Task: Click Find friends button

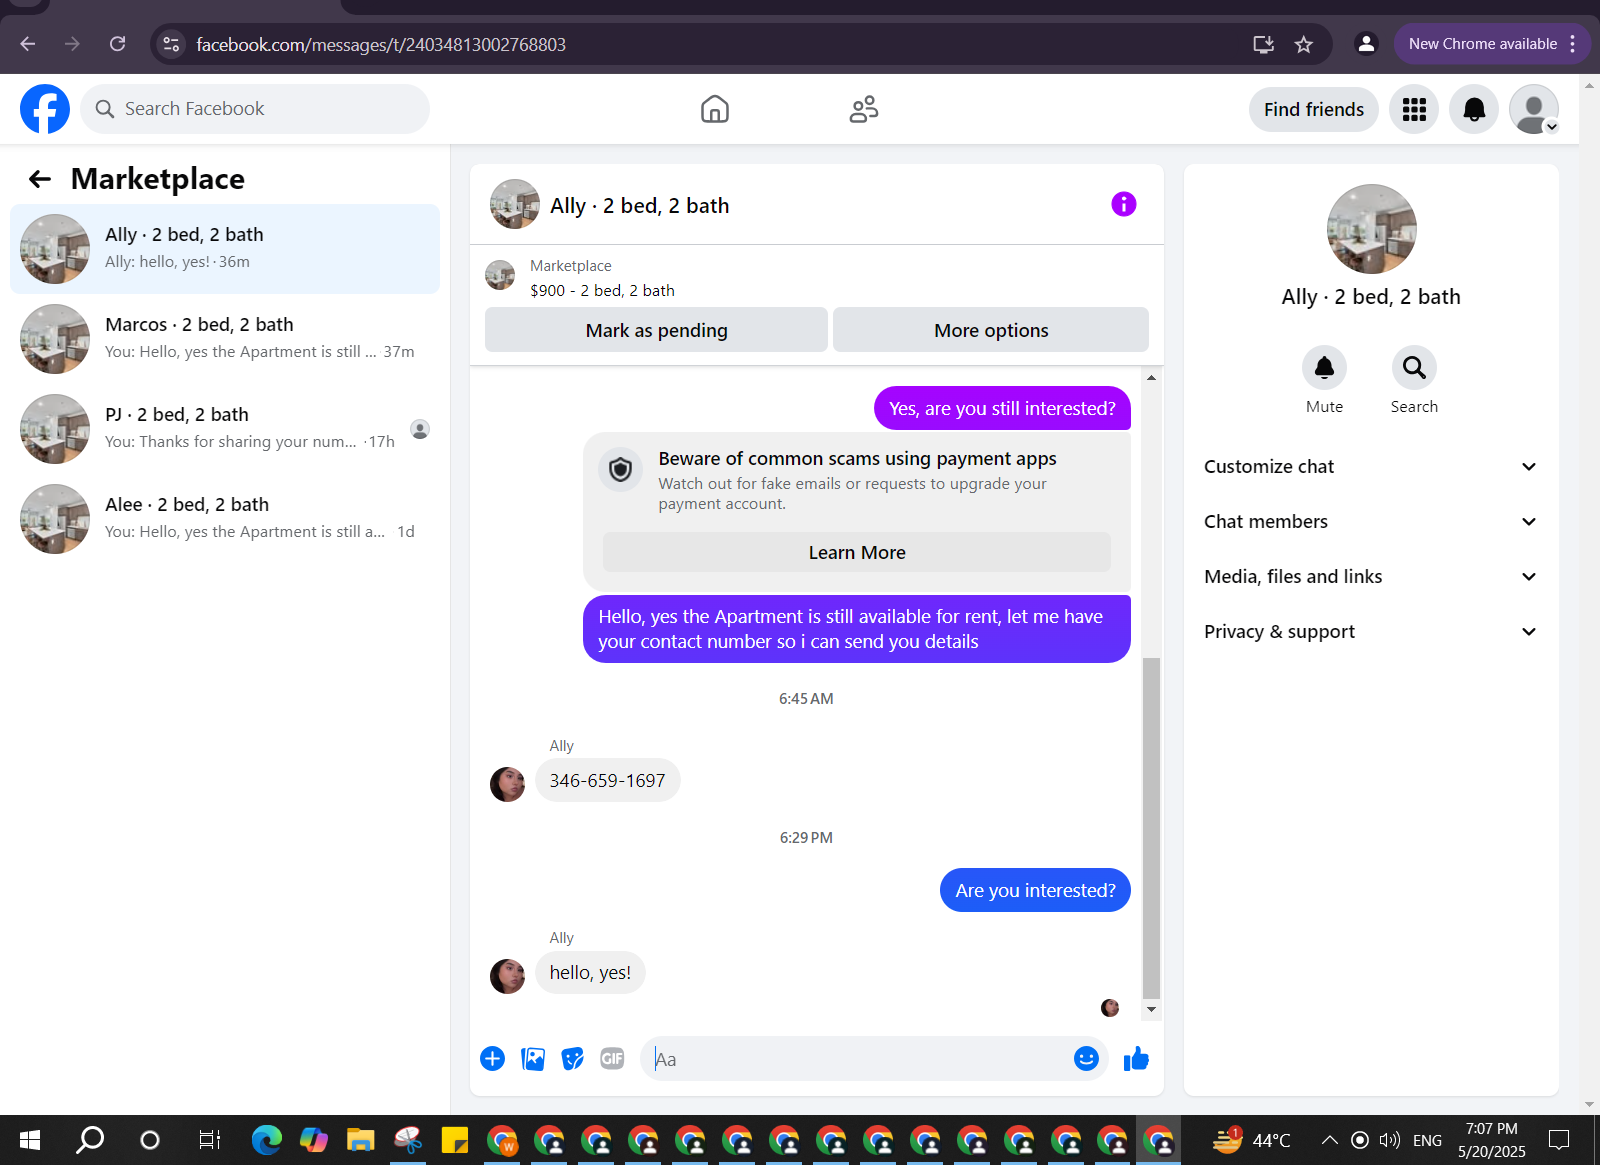Action: pos(1313,109)
